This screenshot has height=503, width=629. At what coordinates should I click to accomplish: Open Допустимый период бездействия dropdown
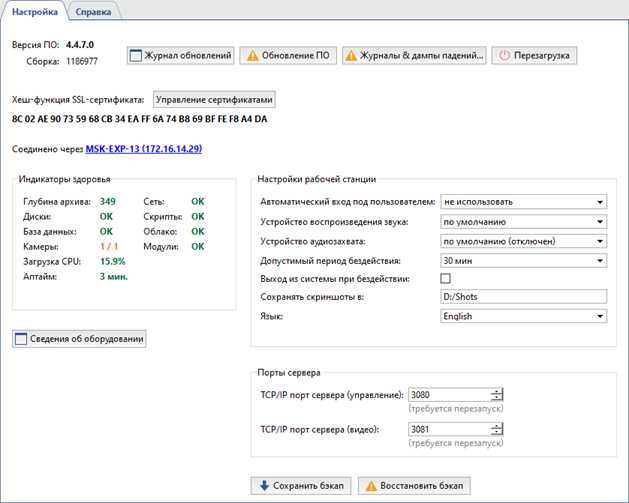coord(523,259)
